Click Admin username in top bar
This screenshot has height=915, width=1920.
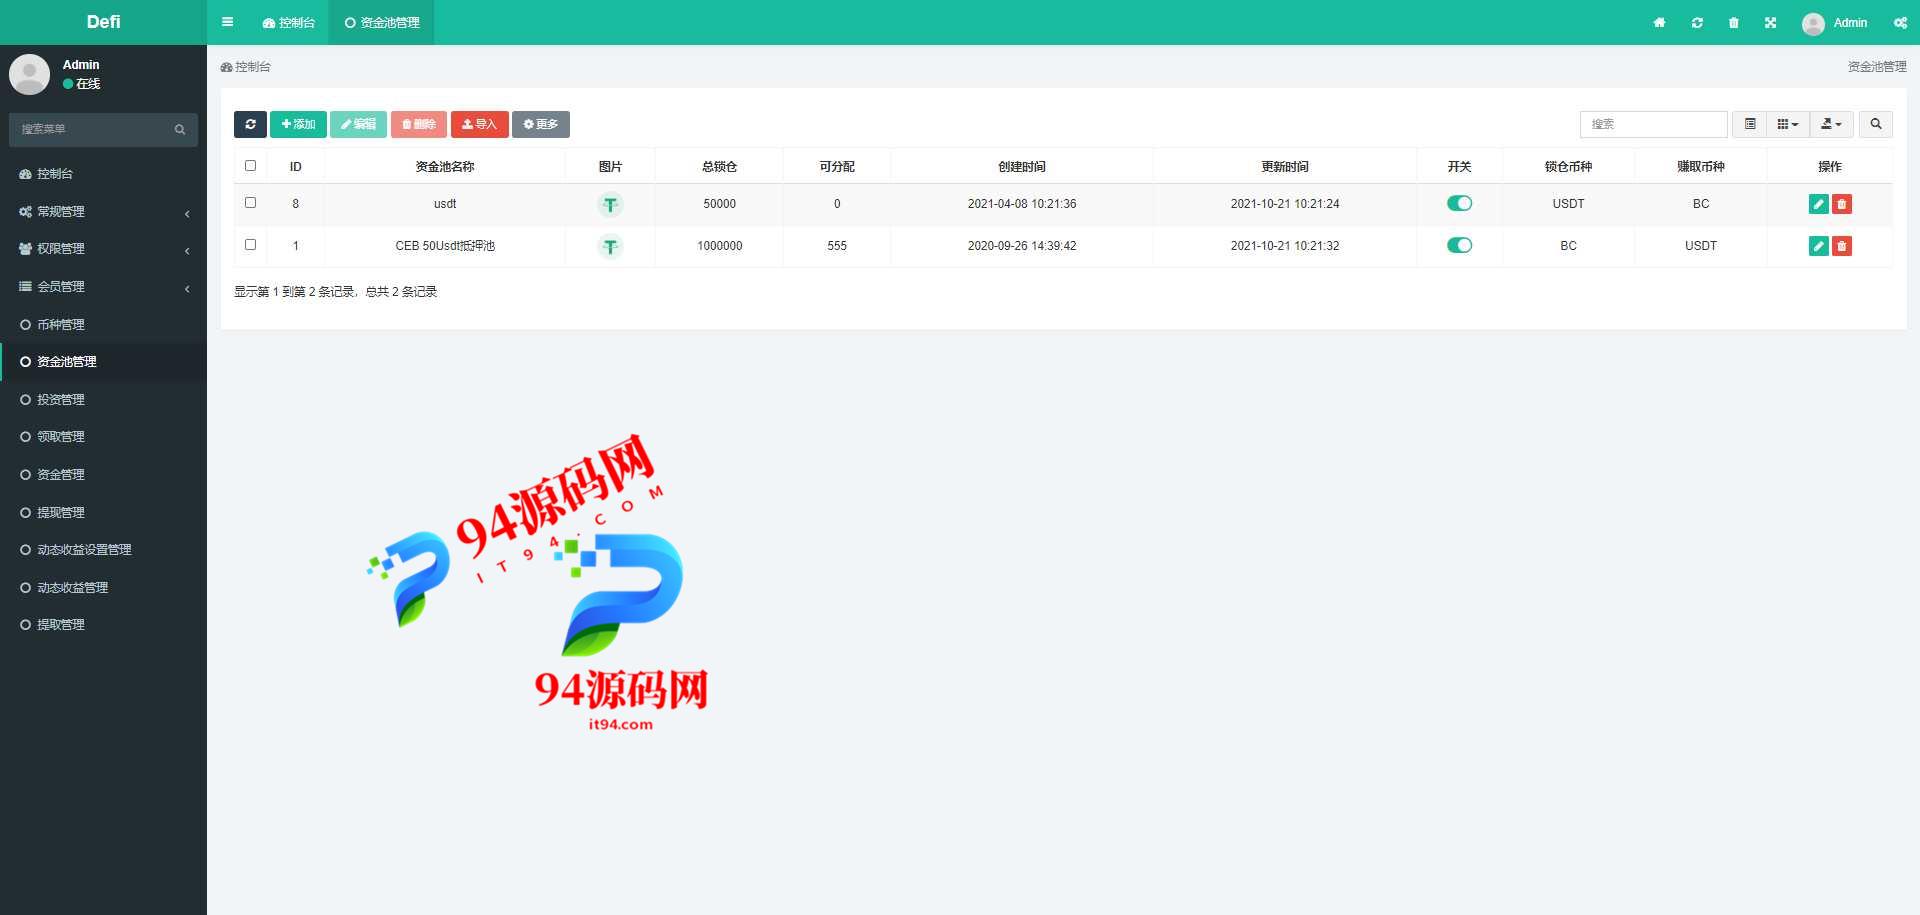(1850, 22)
